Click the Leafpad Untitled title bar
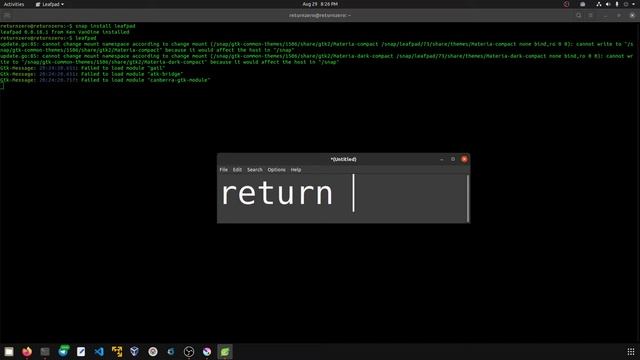Viewport: 640px width, 360px height. pos(343,159)
